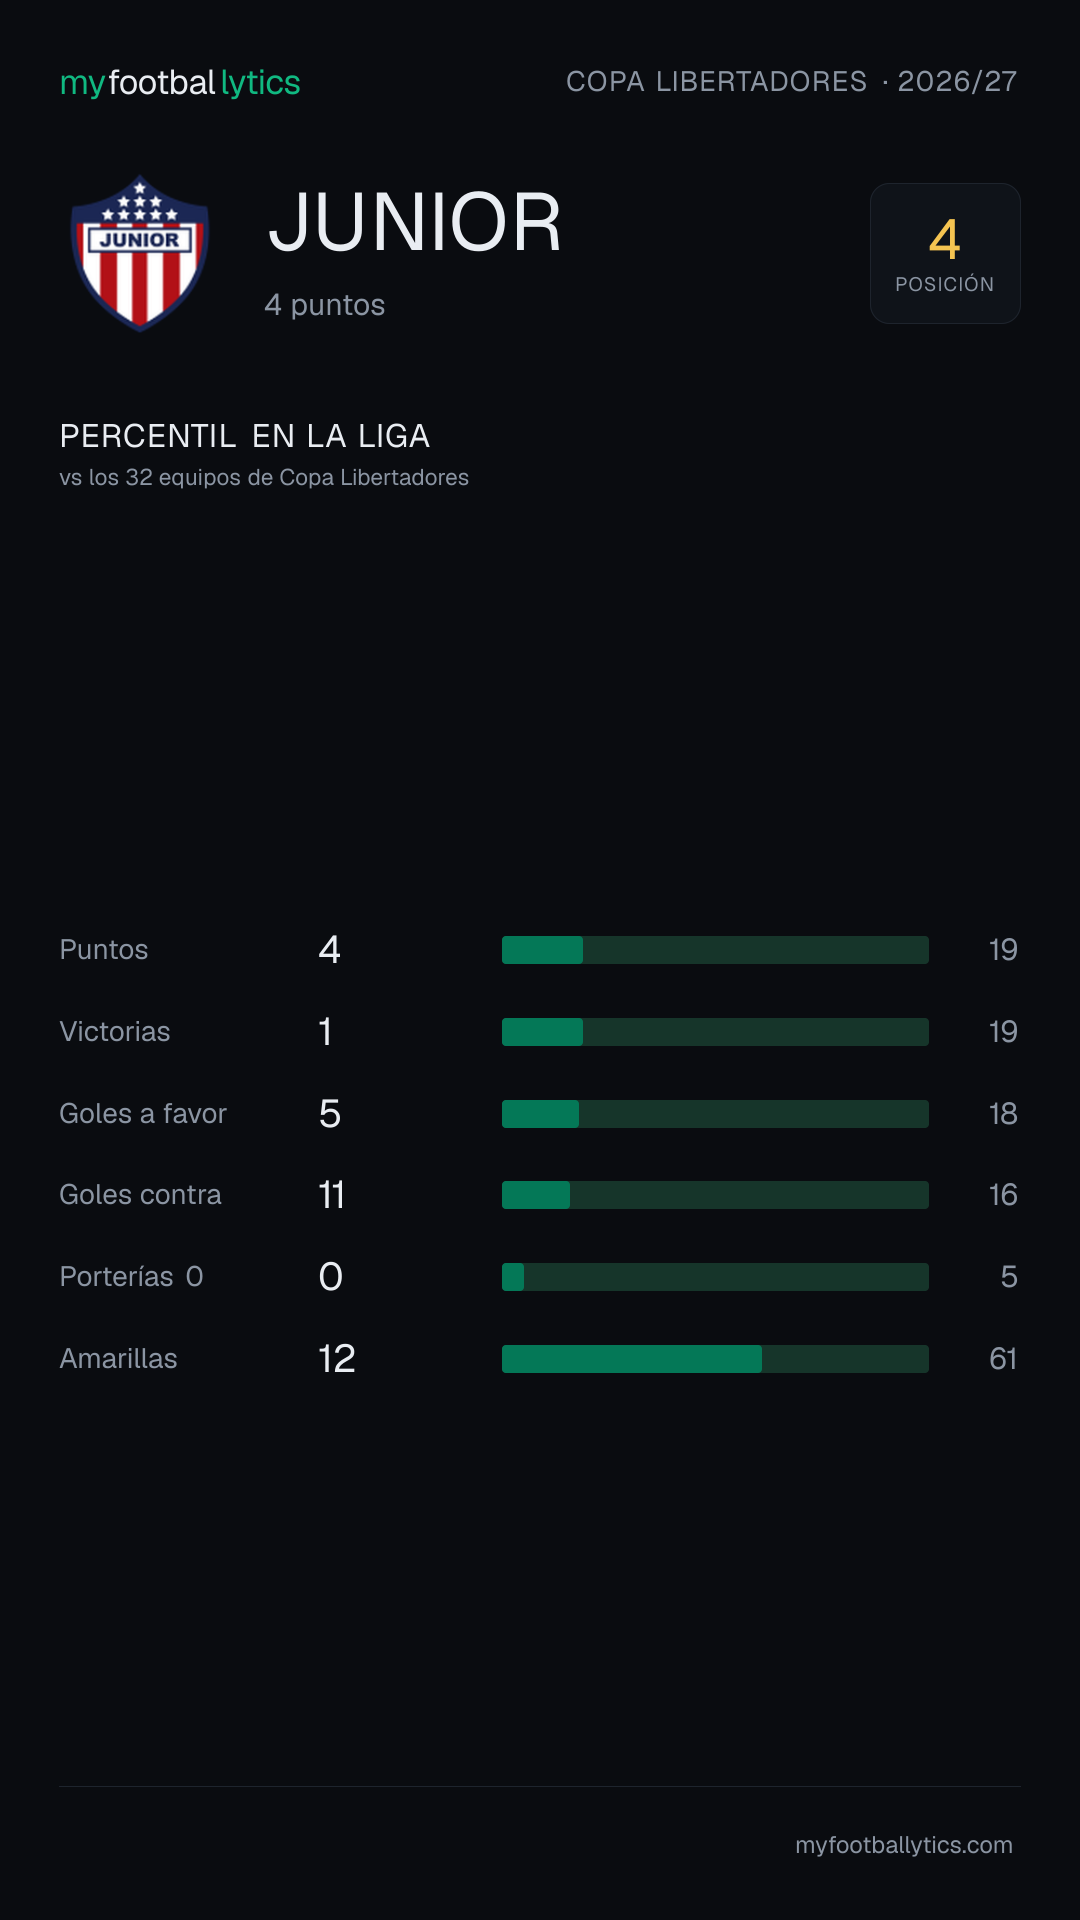Click the myfootballytics logo
The height and width of the screenshot is (1920, 1080).
[x=180, y=83]
